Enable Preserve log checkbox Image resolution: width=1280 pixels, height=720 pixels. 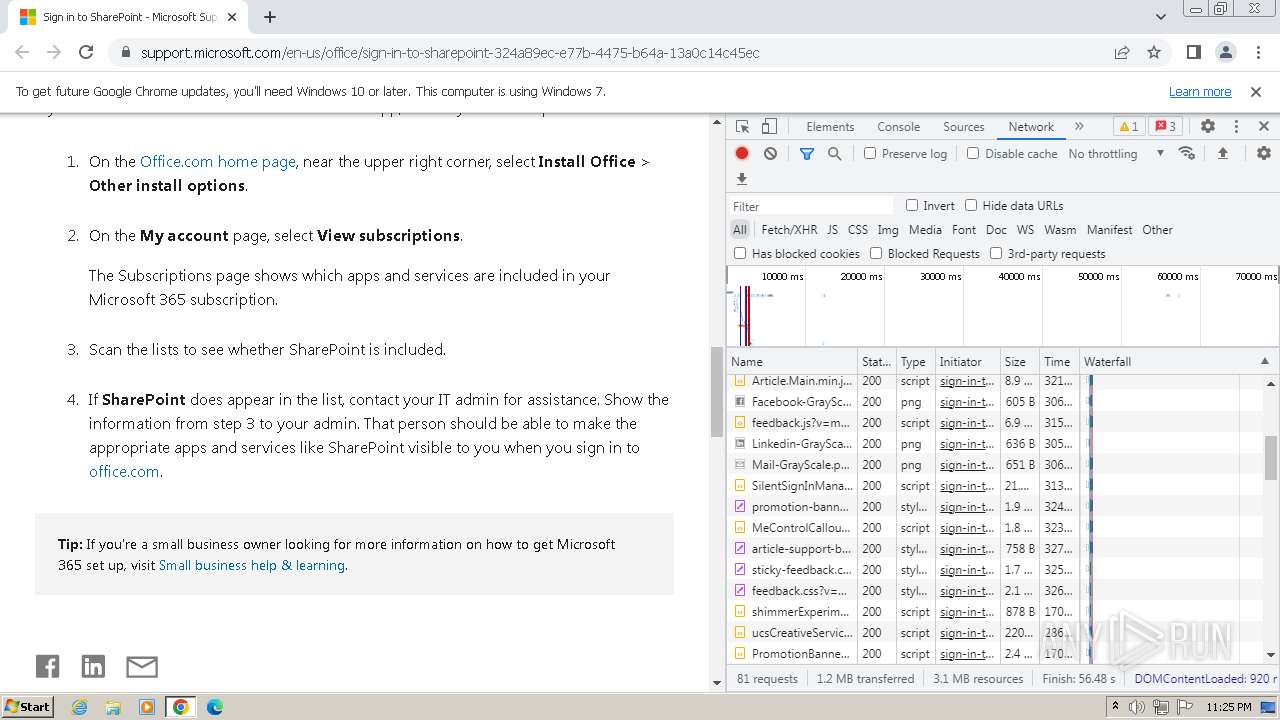pyautogui.click(x=870, y=153)
